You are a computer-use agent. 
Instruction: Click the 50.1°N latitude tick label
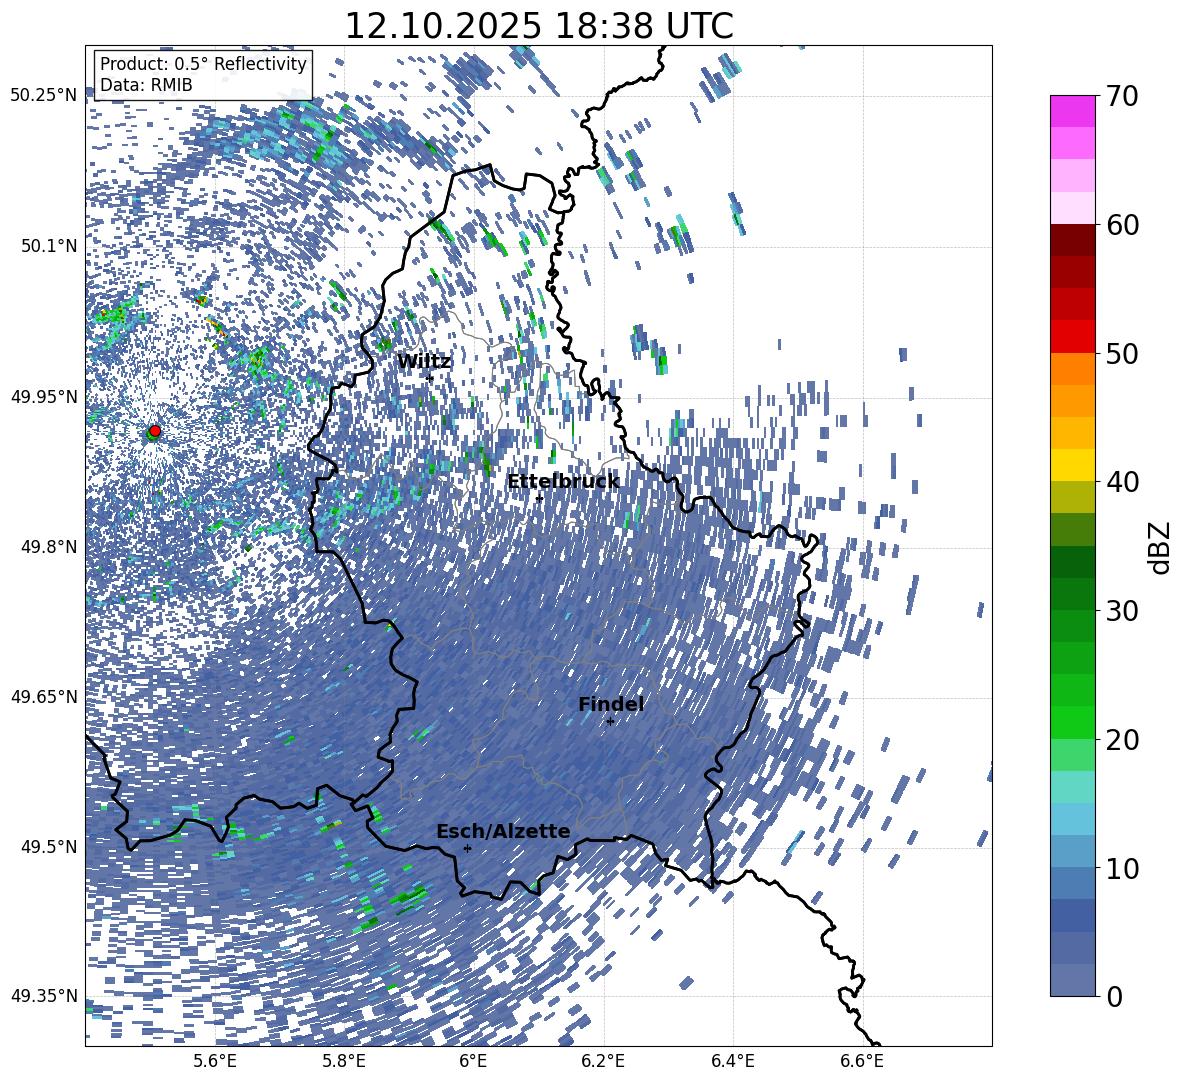point(48,246)
